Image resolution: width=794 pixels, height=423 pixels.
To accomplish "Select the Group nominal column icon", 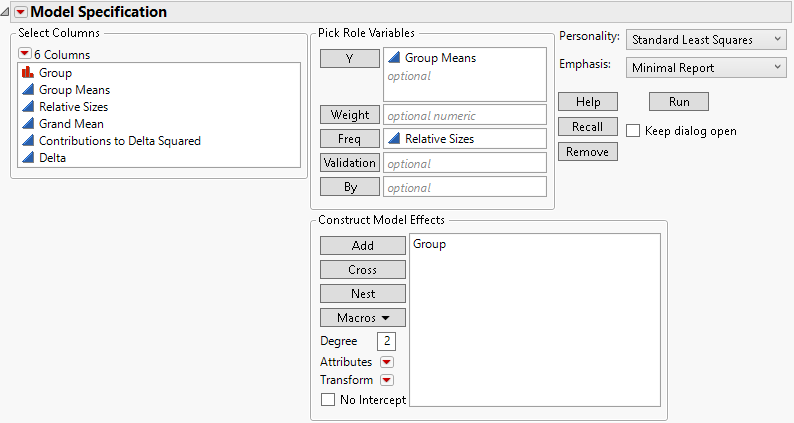I will (27, 73).
